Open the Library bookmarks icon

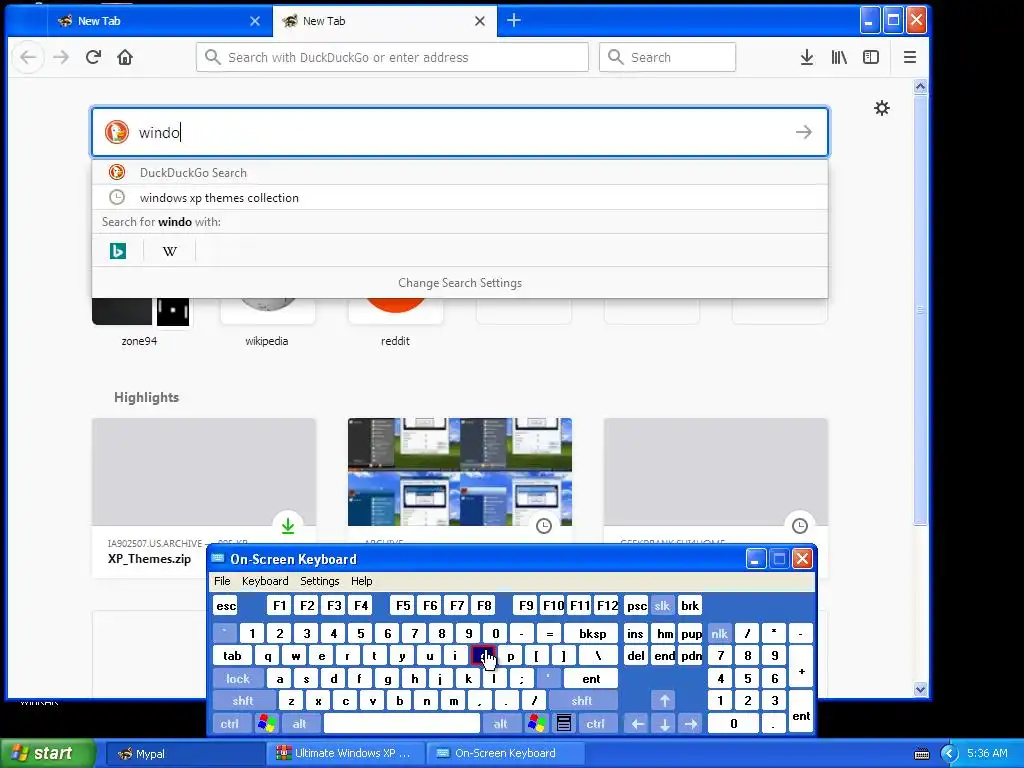pos(839,57)
